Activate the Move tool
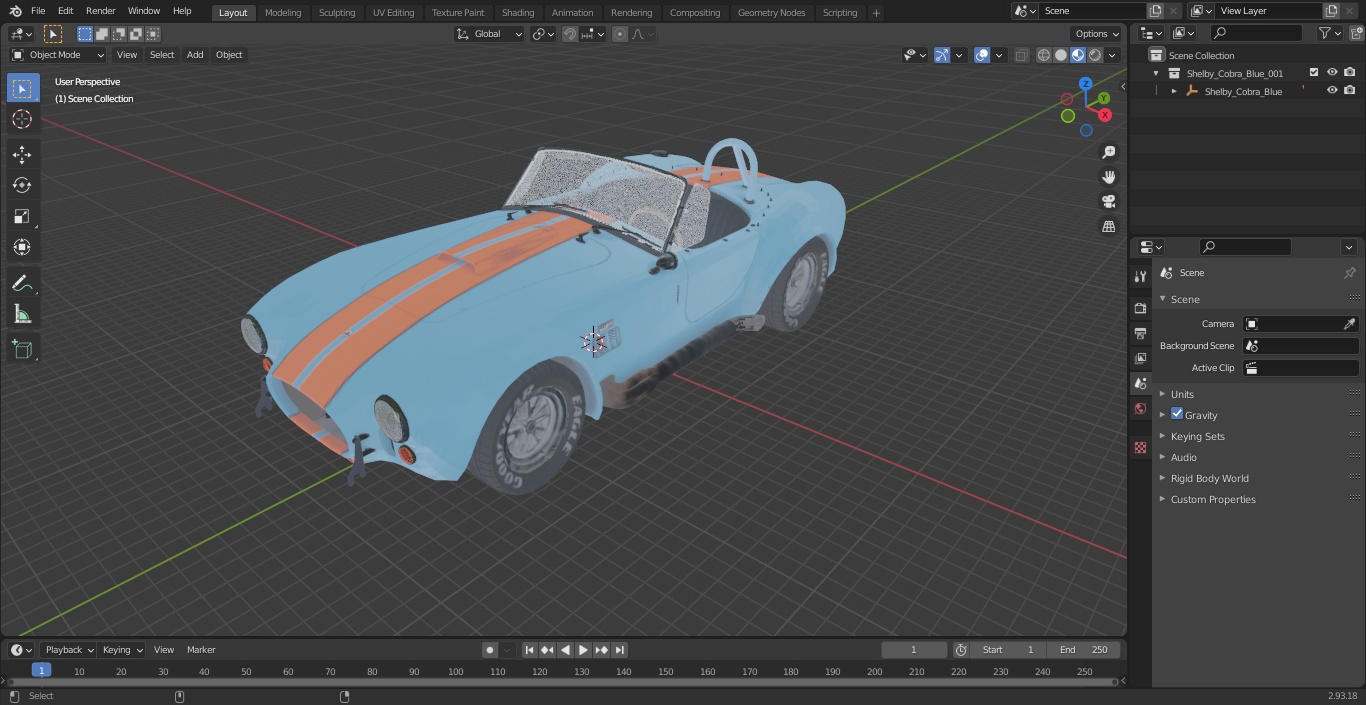This screenshot has width=1366, height=705. 22,154
